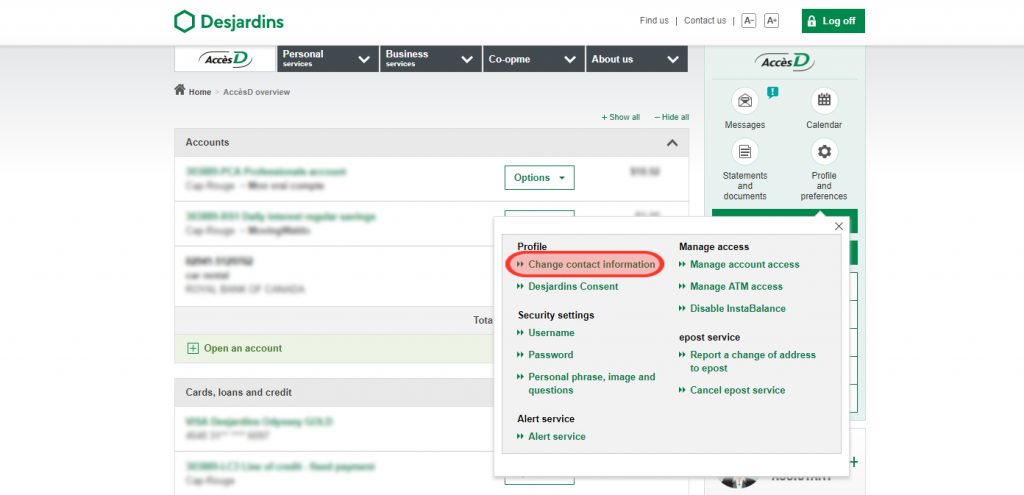Click Show all link
The width and height of the screenshot is (1024, 495).
[x=620, y=118]
